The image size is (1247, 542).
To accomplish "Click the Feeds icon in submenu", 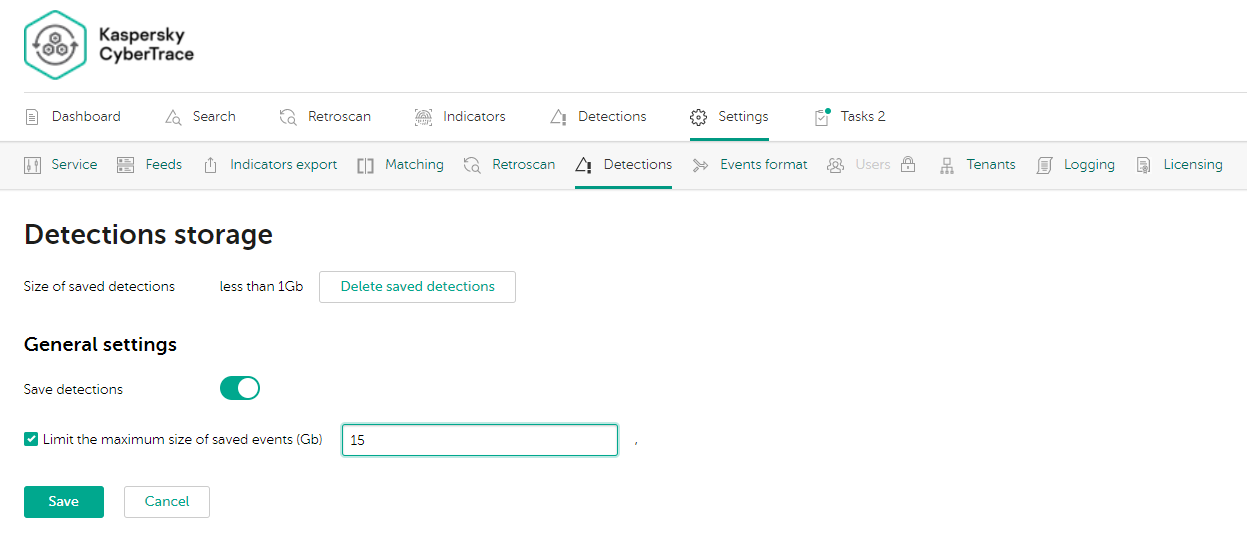I will click(125, 165).
